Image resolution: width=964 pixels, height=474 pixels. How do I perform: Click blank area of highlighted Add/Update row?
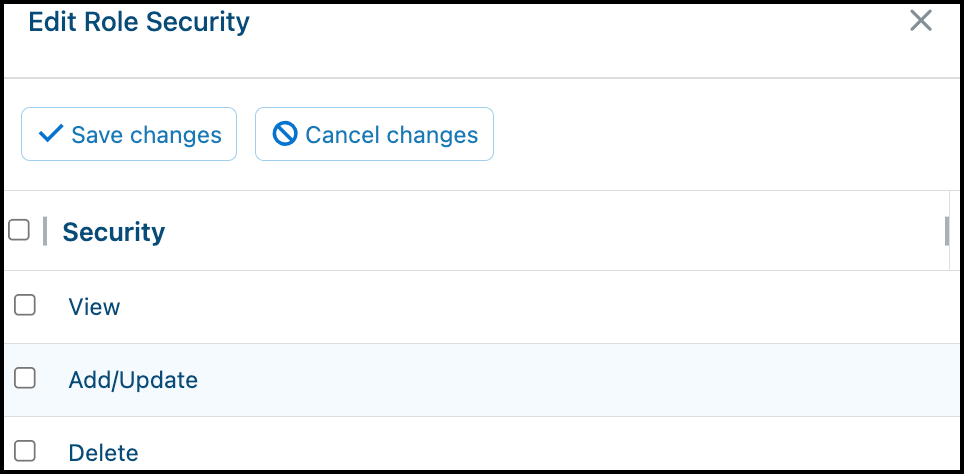pos(553,380)
